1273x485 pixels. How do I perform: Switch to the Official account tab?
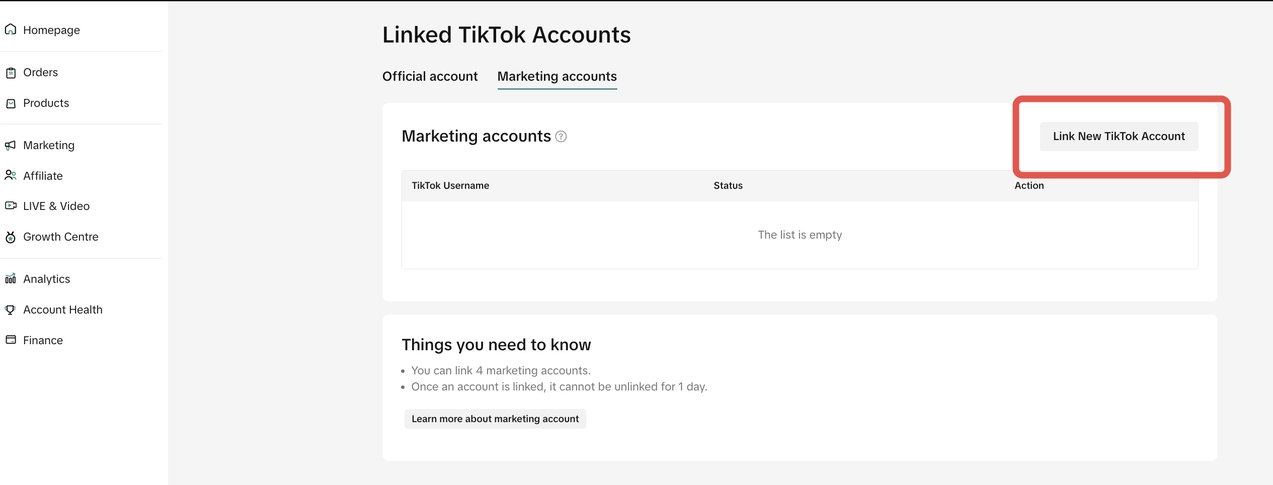(x=430, y=76)
